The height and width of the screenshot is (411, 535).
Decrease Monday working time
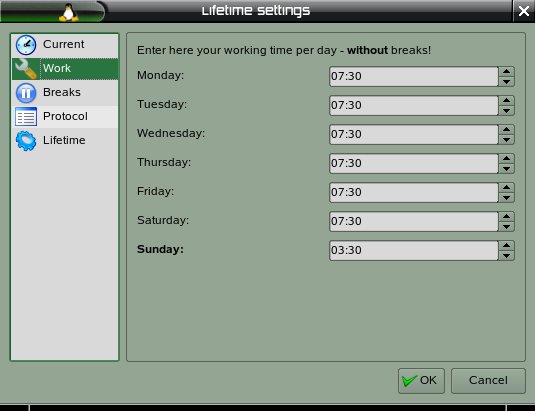tap(506, 82)
